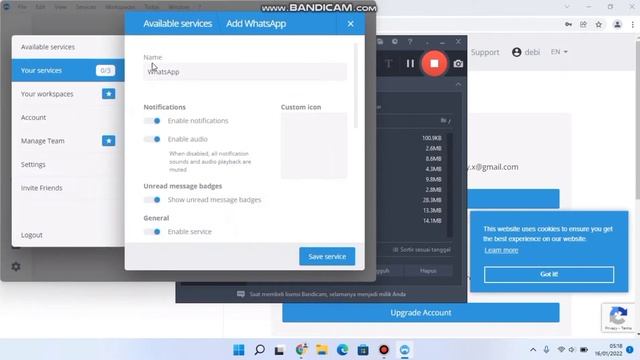
Task: Take a screenshot with Bandicam camera icon
Action: 458,64
